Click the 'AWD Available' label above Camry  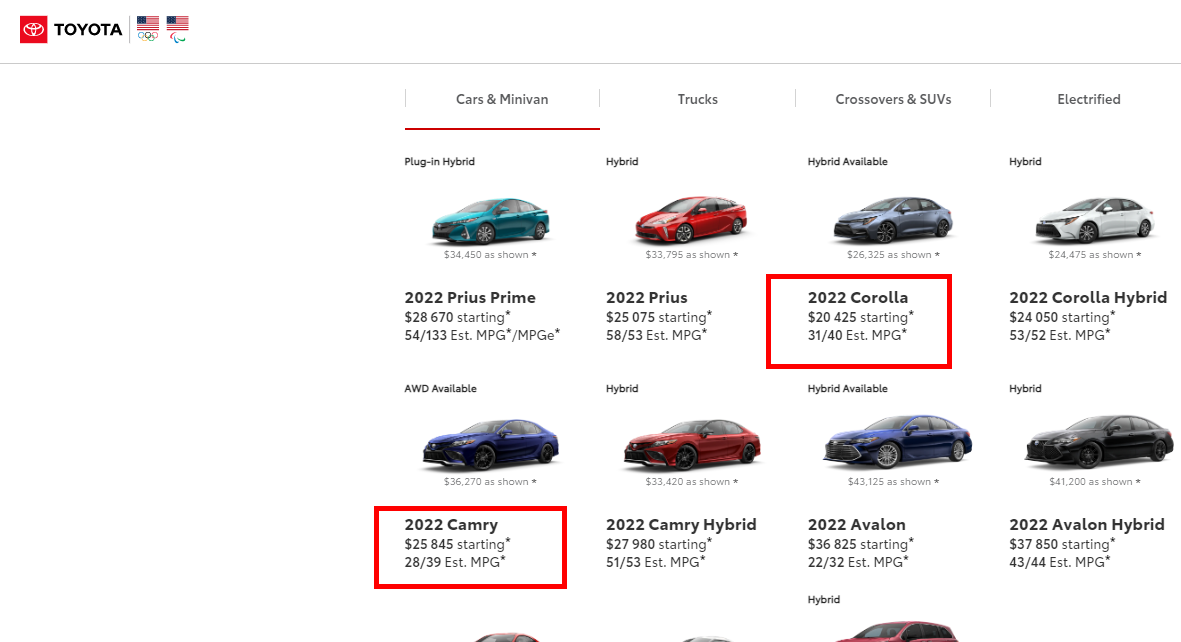pyautogui.click(x=441, y=389)
